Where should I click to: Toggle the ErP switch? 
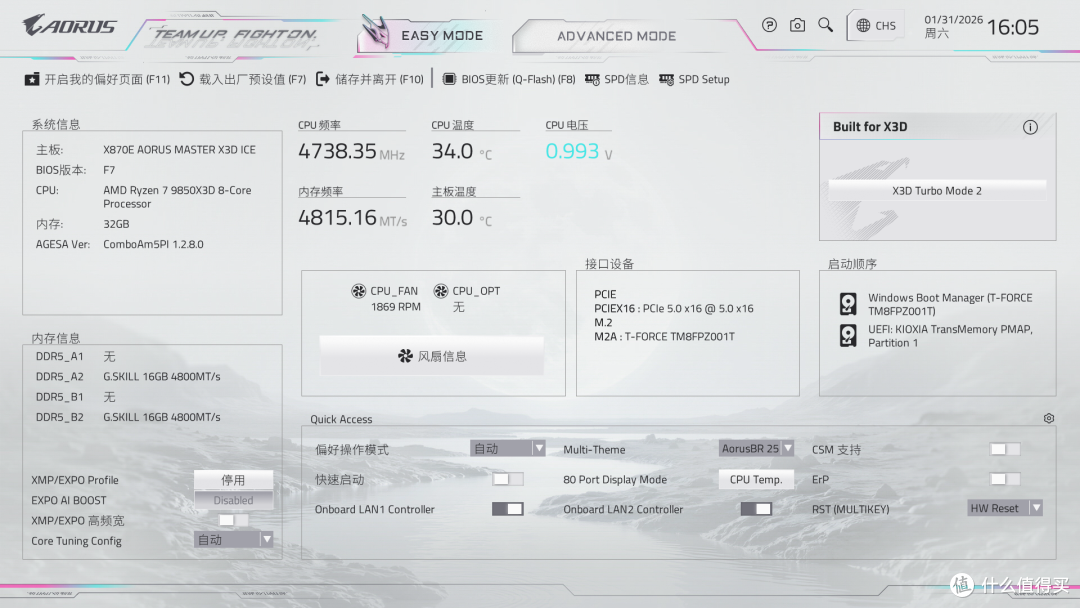coord(1004,479)
